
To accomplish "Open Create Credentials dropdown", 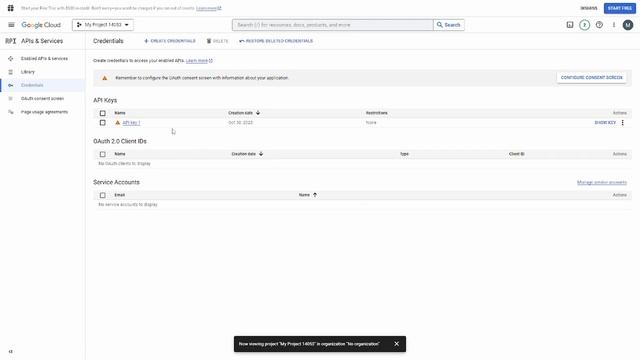I will click(x=170, y=41).
